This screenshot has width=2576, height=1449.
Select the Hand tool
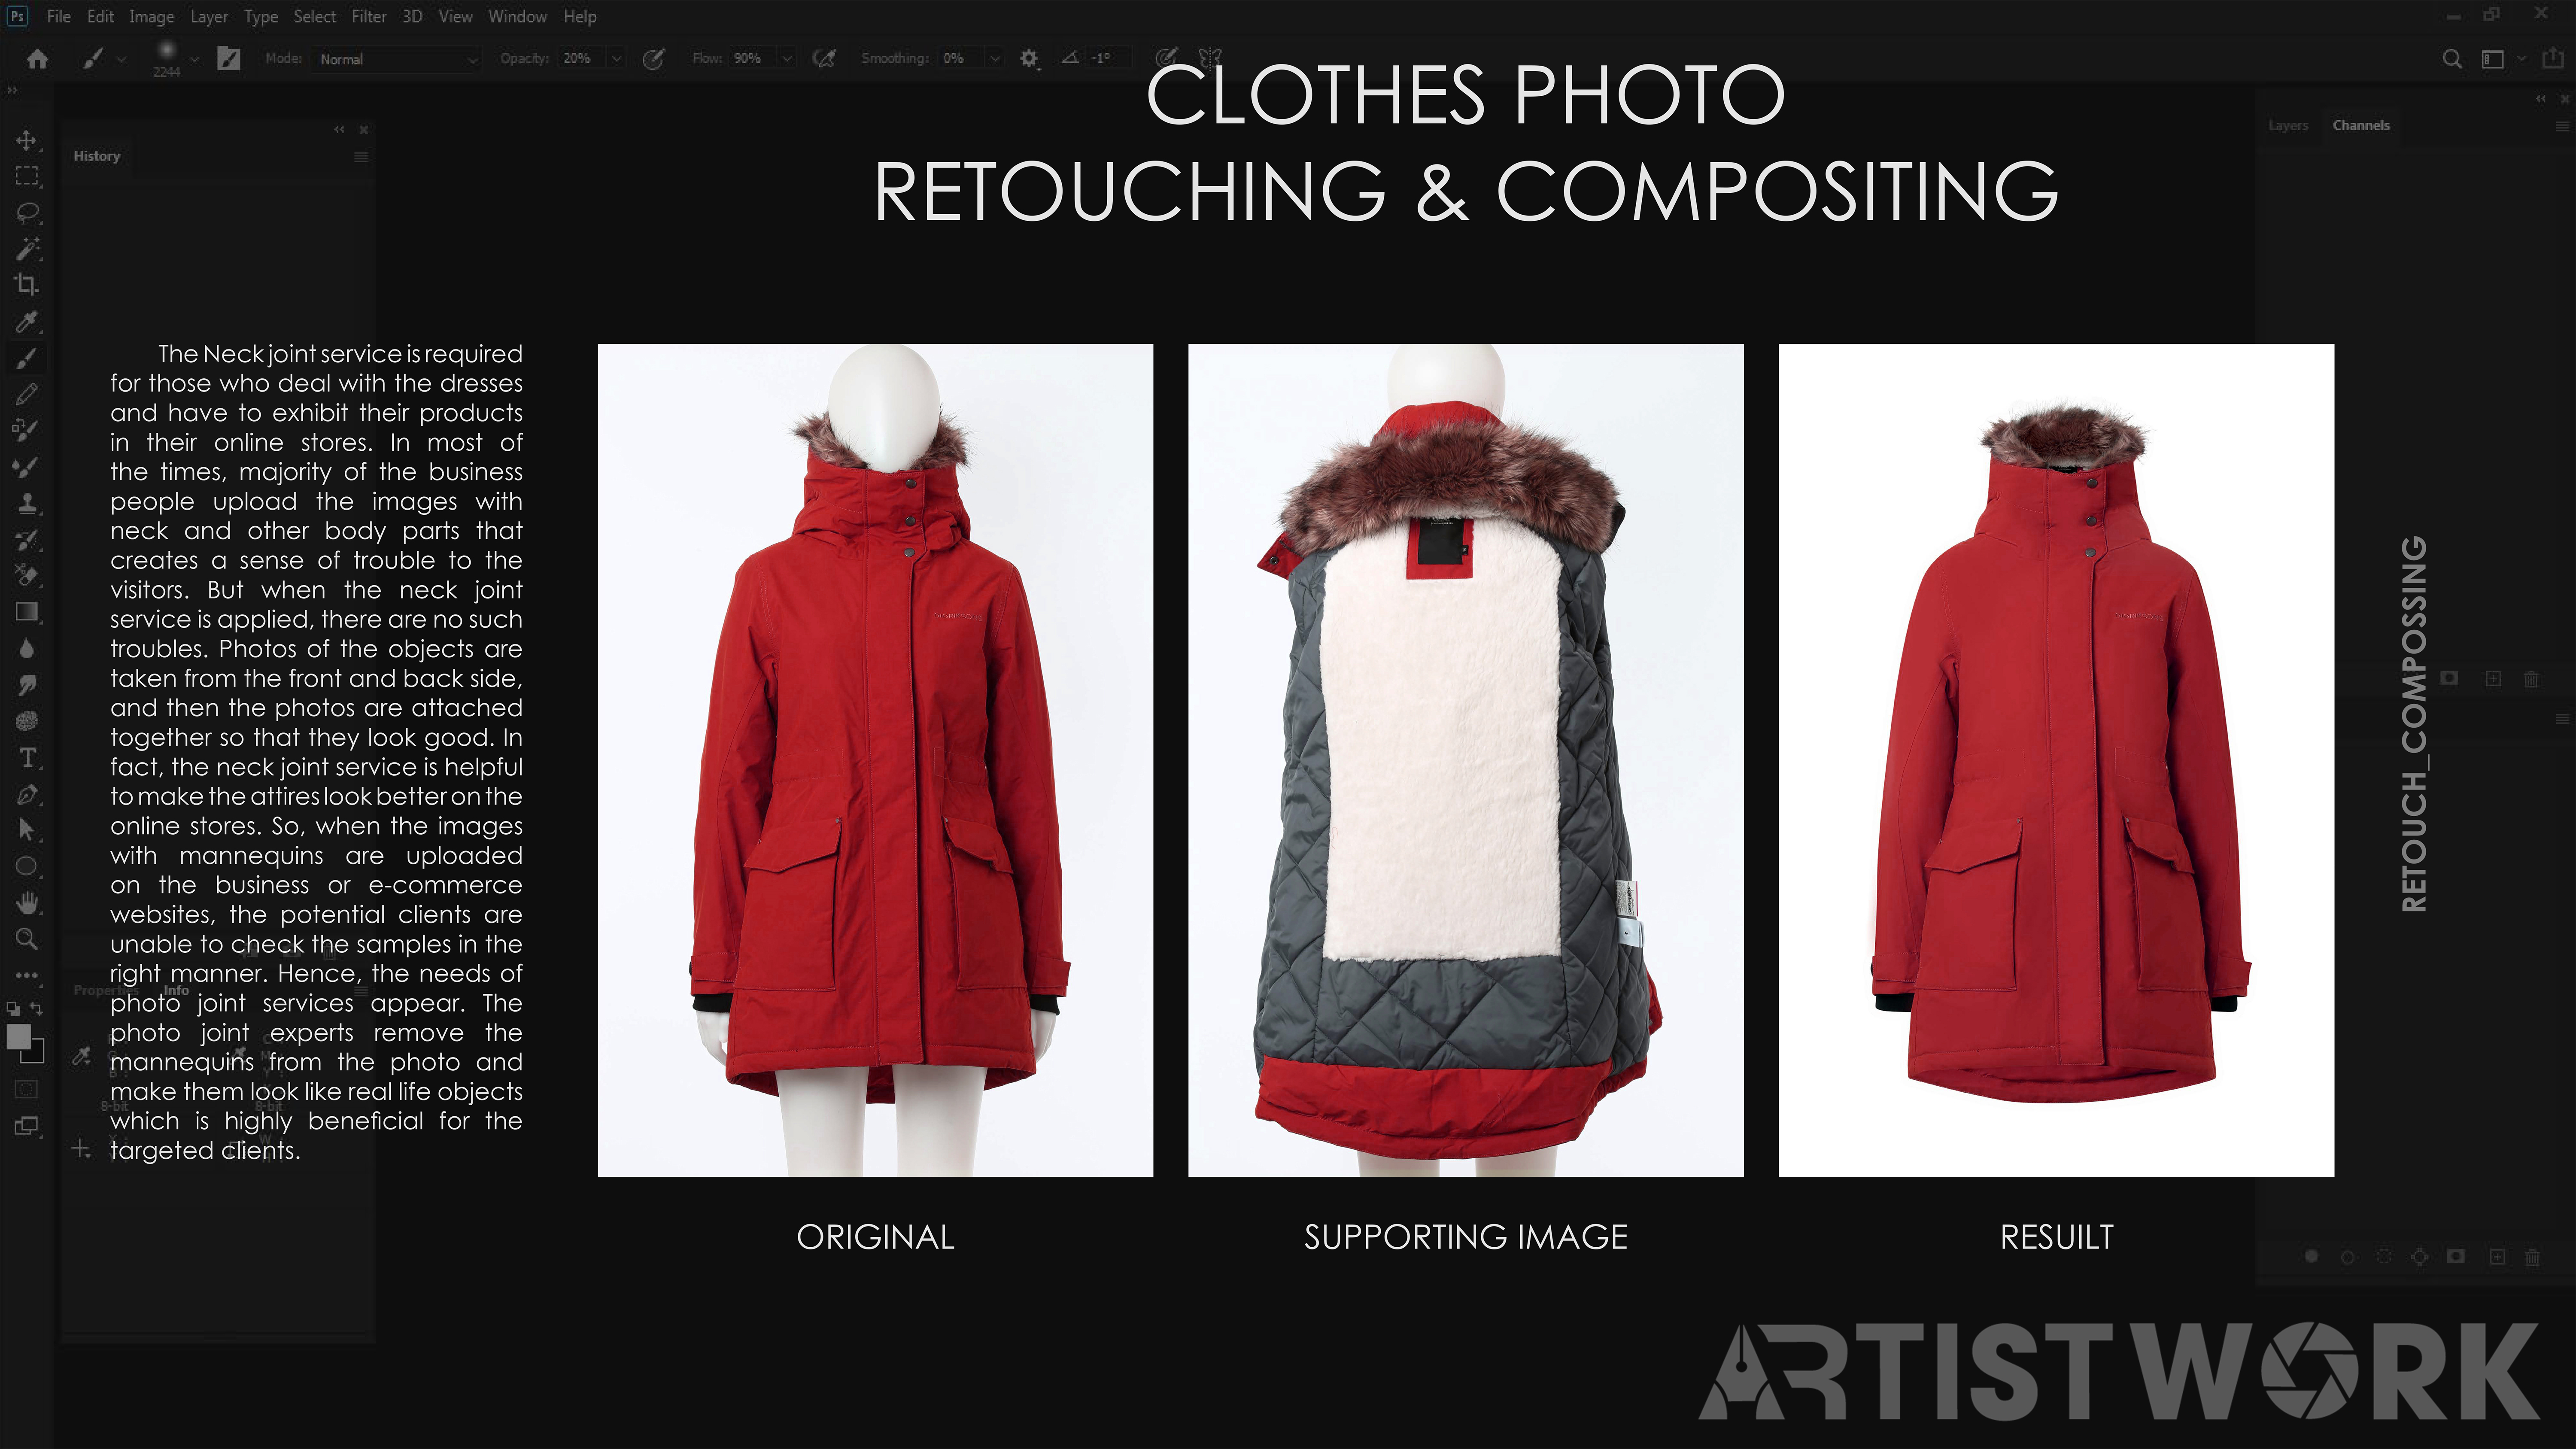(27, 903)
